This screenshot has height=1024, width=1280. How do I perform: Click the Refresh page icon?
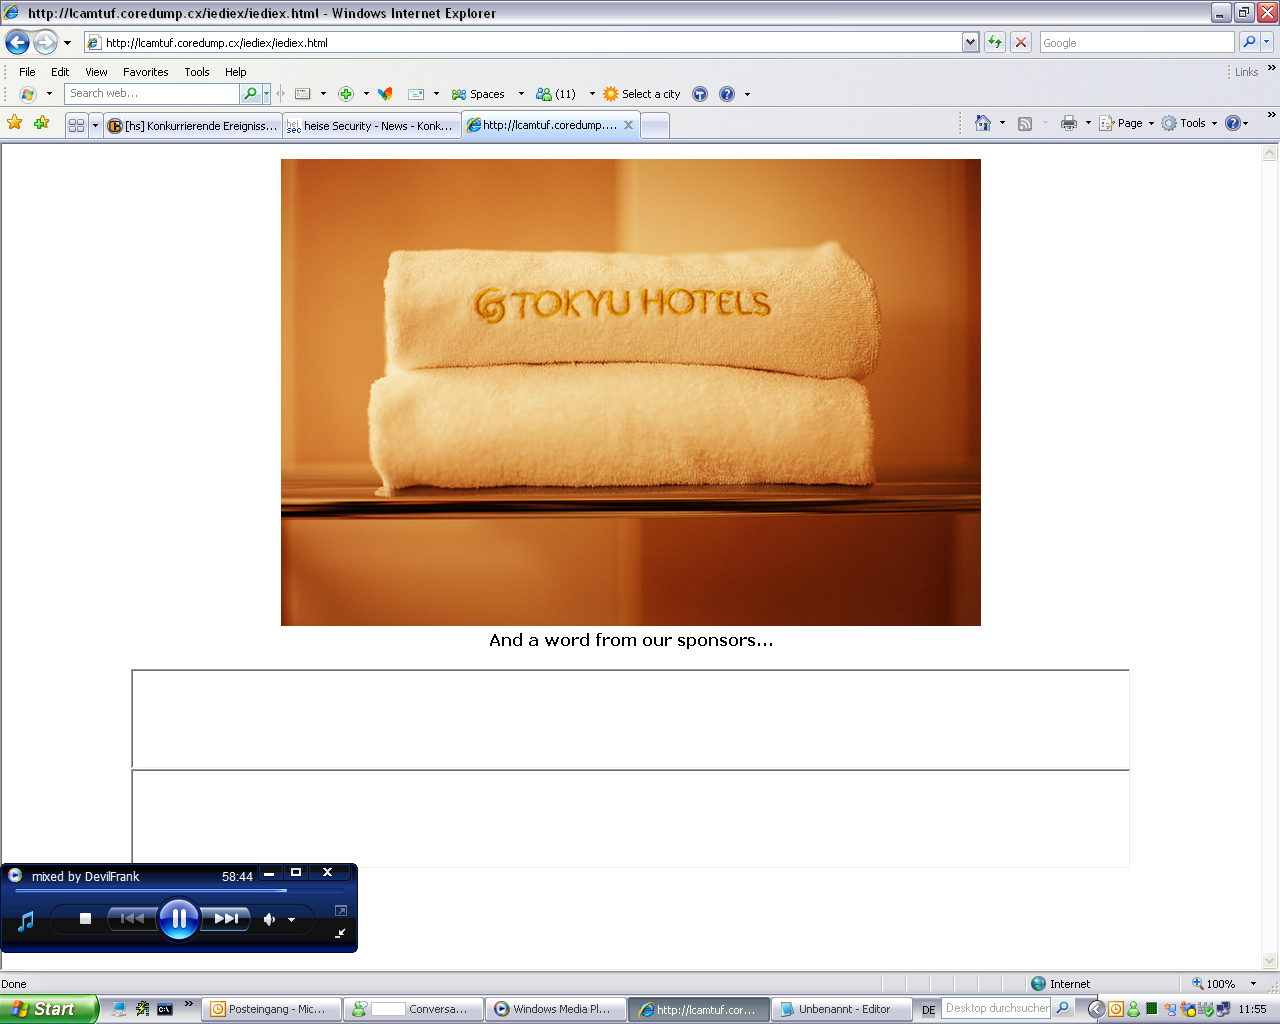pyautogui.click(x=995, y=42)
